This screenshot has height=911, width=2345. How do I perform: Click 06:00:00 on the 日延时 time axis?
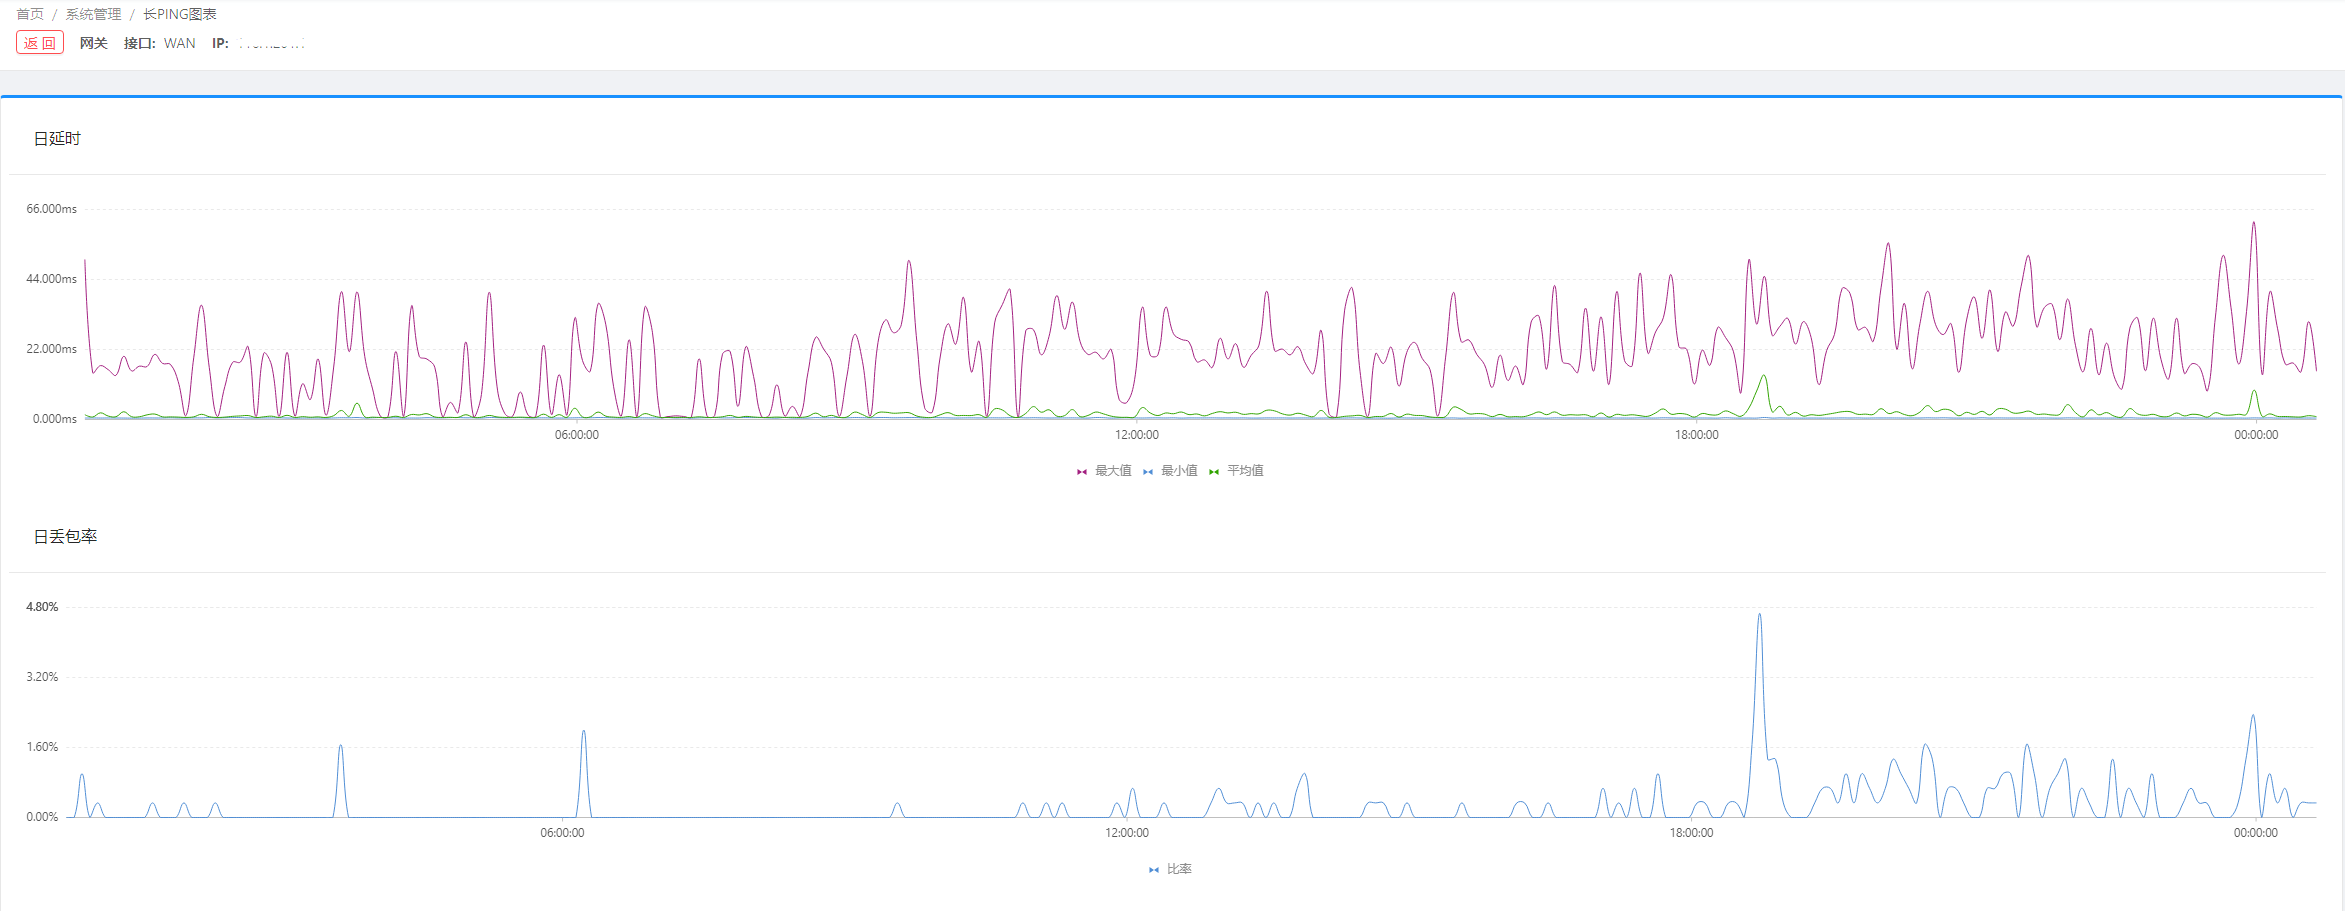577,435
